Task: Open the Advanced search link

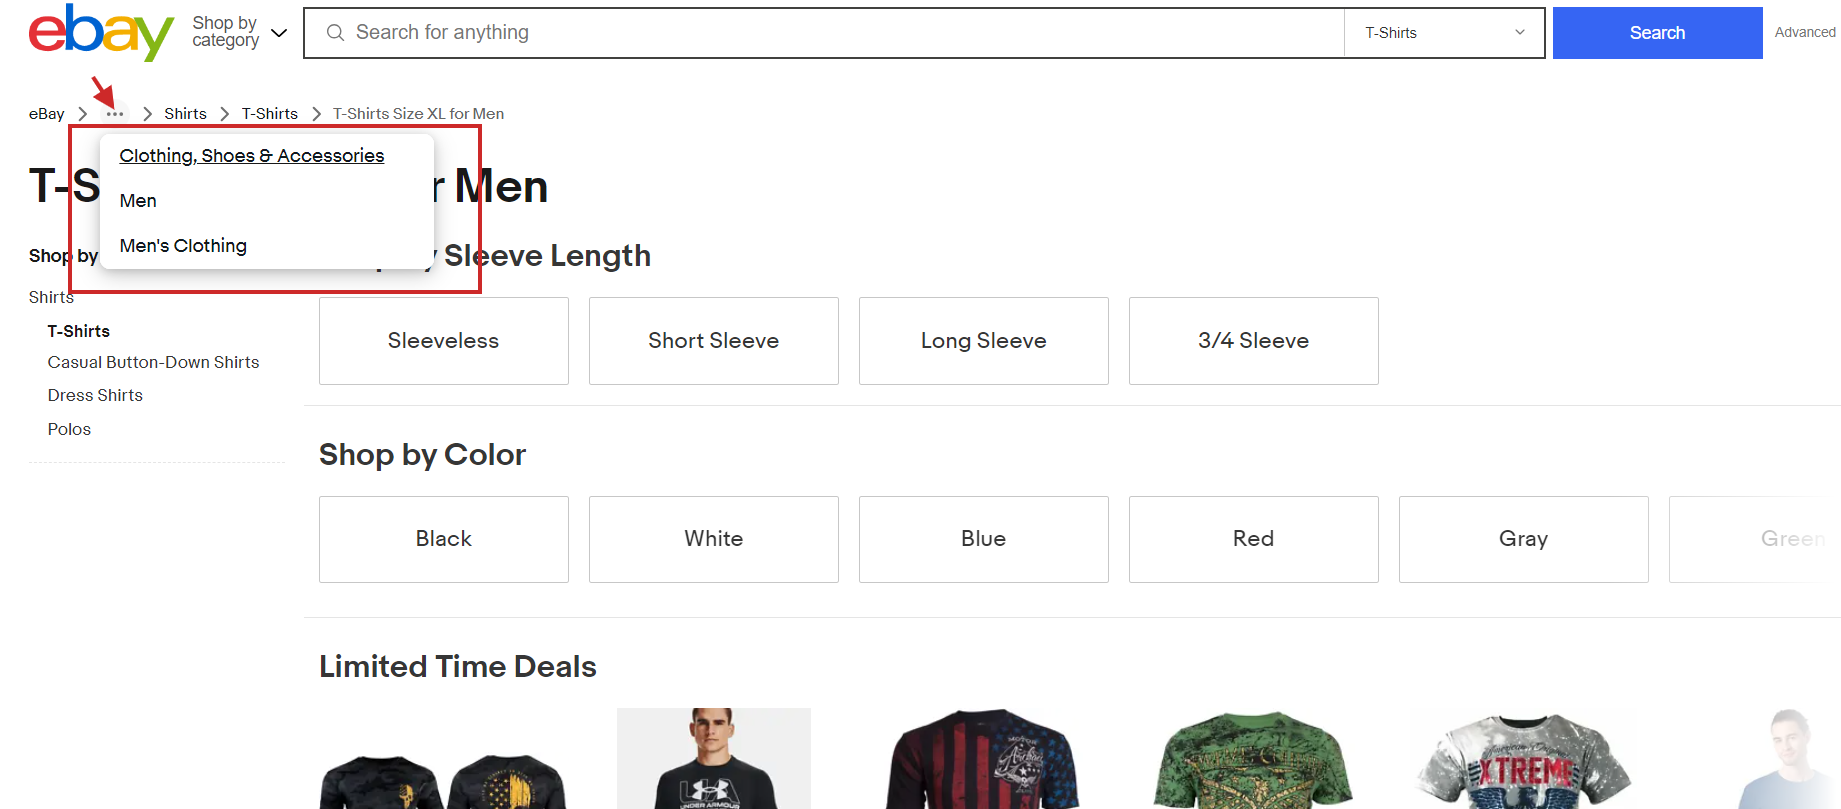Action: pyautogui.click(x=1804, y=32)
